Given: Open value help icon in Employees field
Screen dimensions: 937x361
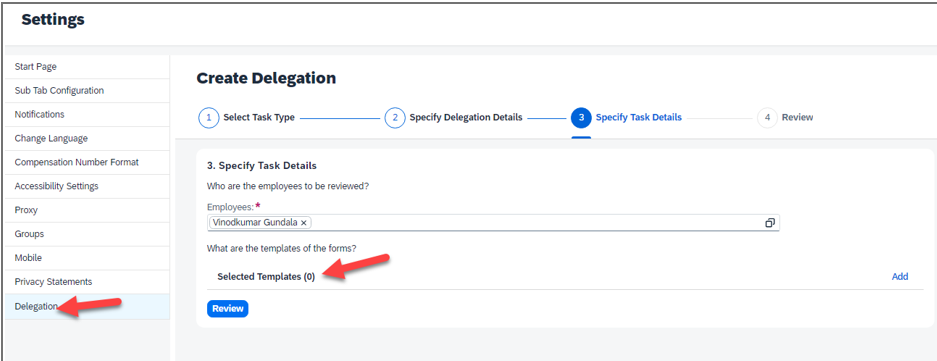Looking at the screenshot, I should coord(770,223).
